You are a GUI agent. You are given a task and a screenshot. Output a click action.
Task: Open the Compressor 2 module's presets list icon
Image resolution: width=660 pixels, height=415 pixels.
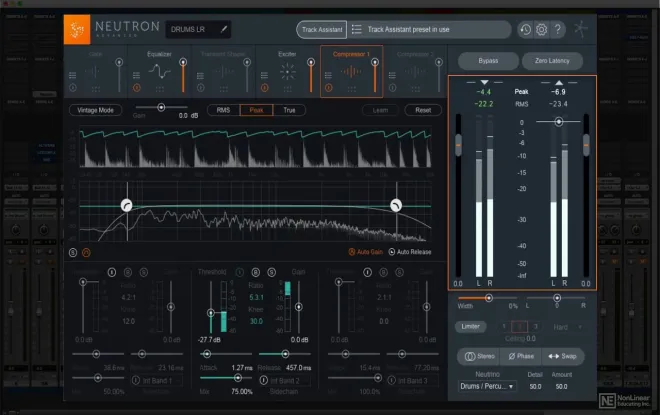tap(392, 75)
